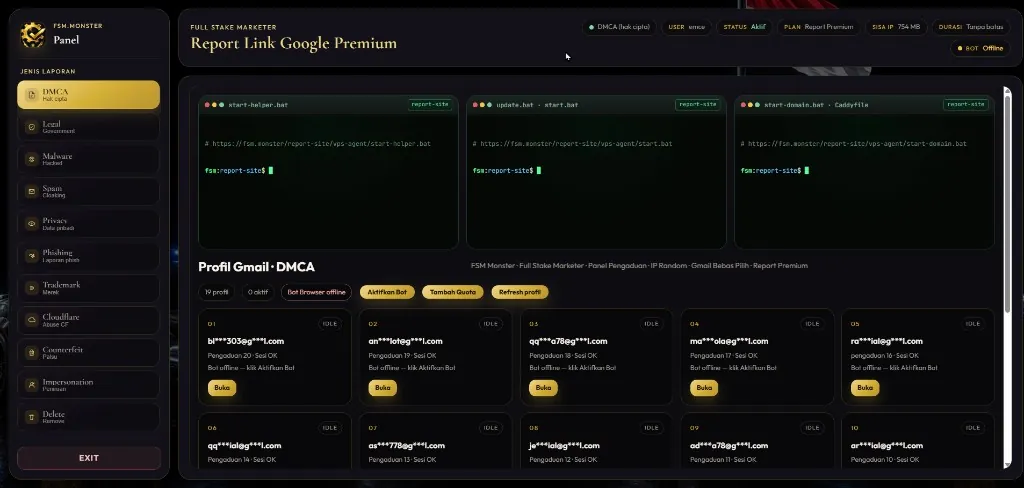Click the start-helper.bat terminal prompt

(x=238, y=171)
